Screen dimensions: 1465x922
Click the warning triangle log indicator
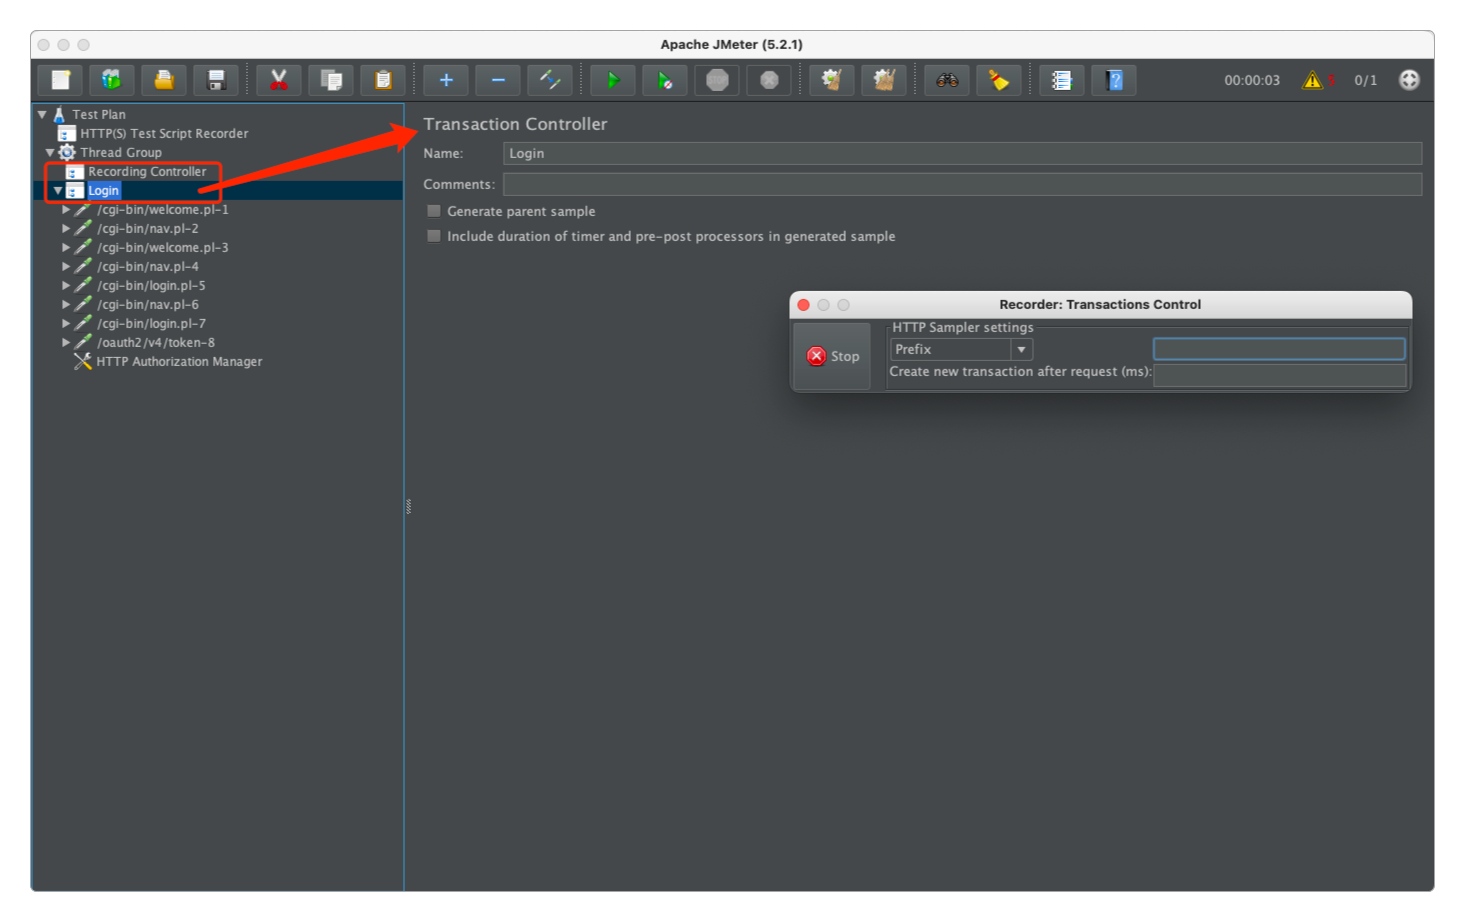pos(1312,80)
